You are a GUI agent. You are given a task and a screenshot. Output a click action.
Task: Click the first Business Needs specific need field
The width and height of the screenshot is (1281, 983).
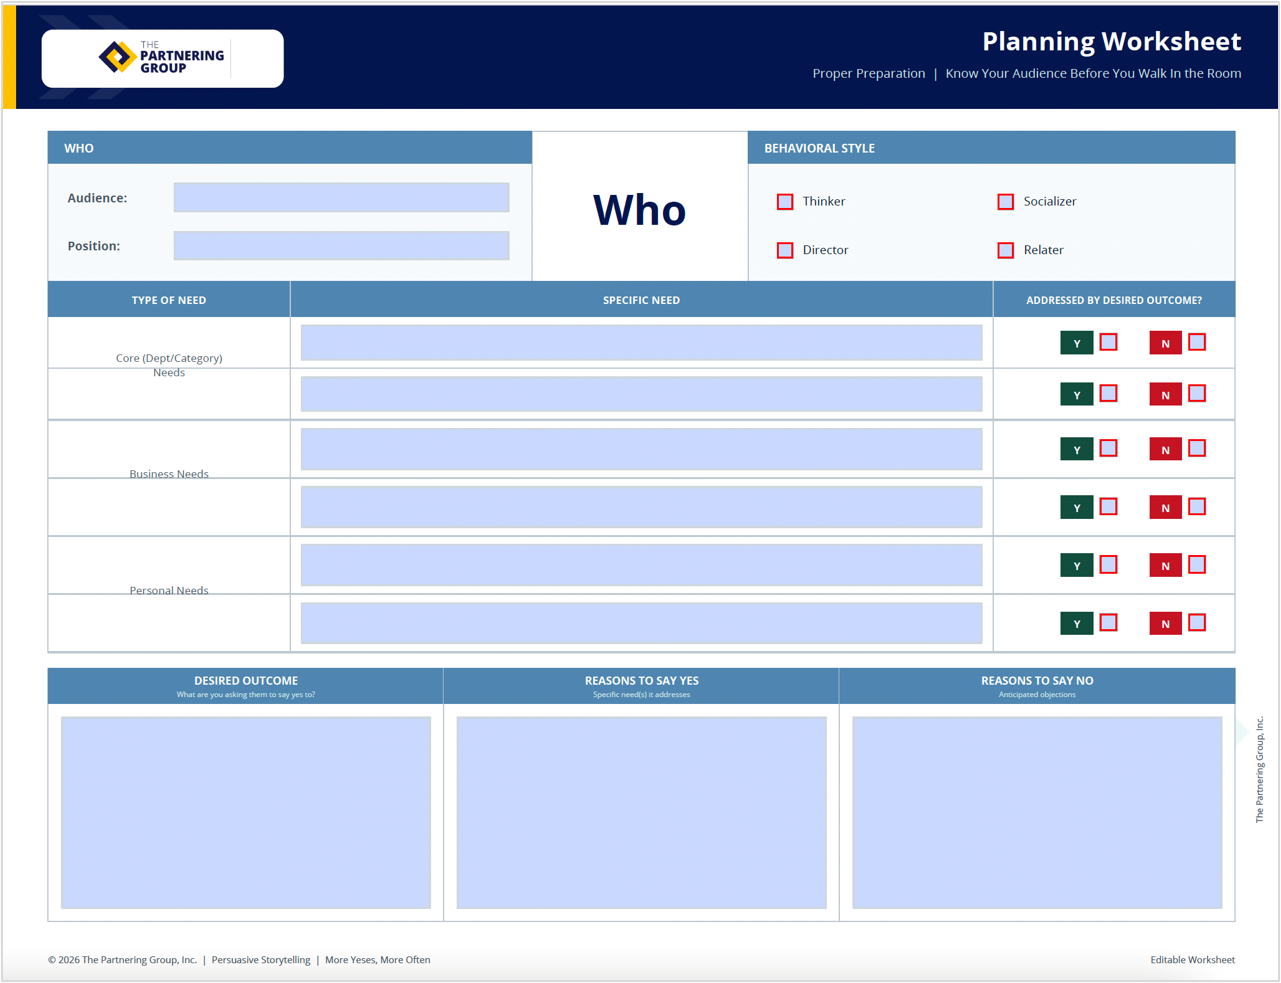point(641,449)
